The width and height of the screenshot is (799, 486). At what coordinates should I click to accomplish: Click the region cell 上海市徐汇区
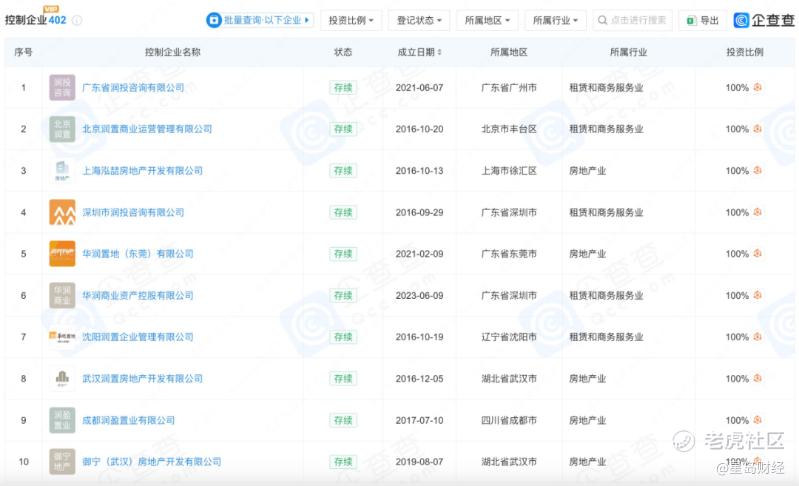[x=509, y=171]
